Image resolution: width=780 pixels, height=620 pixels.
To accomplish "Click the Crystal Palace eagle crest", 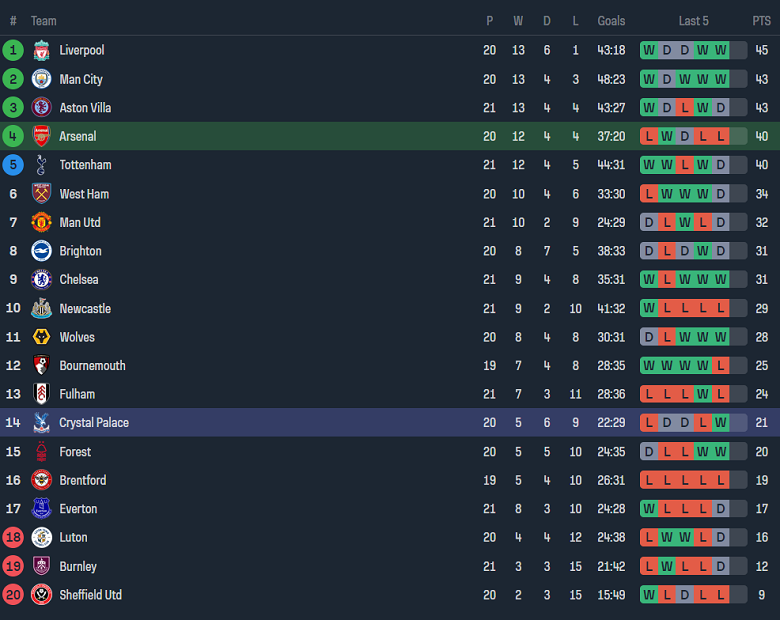I will click(x=41, y=423).
